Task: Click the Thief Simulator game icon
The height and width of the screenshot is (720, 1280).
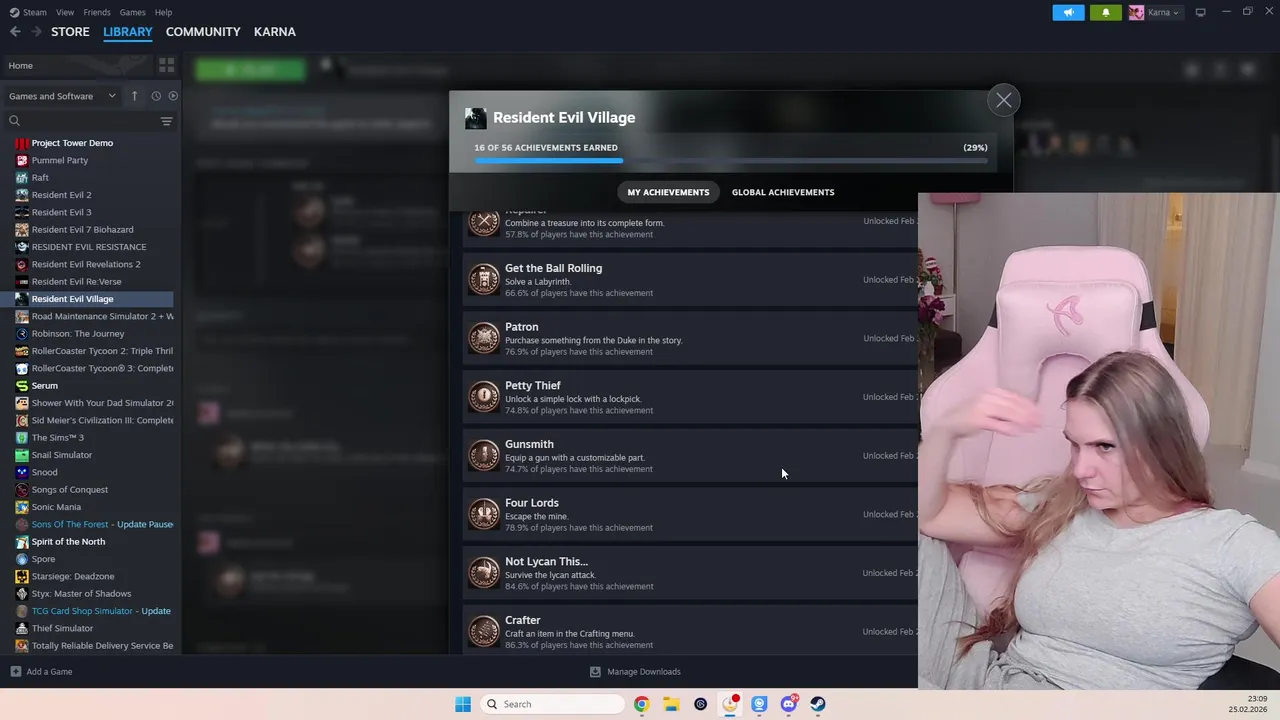Action: point(22,628)
